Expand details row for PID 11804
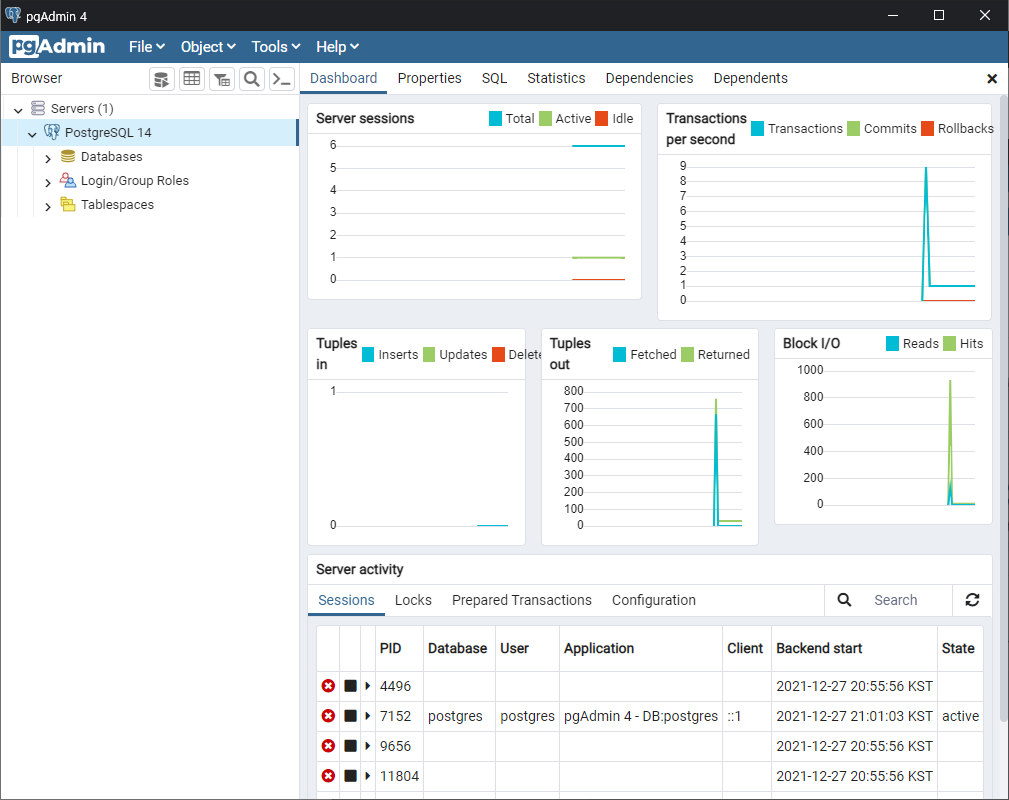The width and height of the screenshot is (1009, 800). [368, 776]
